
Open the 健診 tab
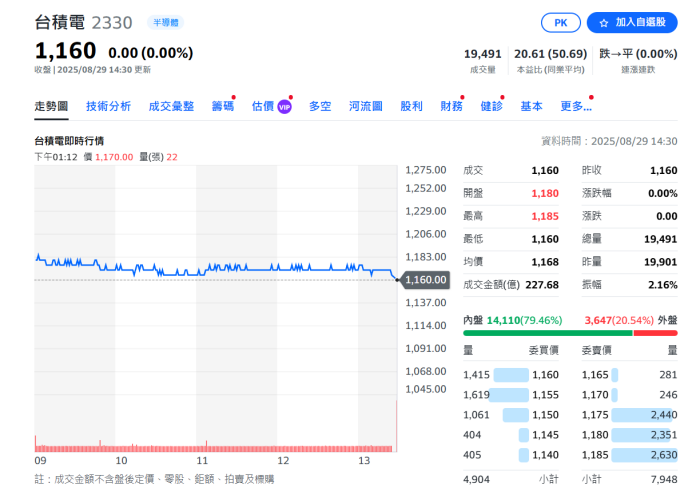(x=491, y=106)
